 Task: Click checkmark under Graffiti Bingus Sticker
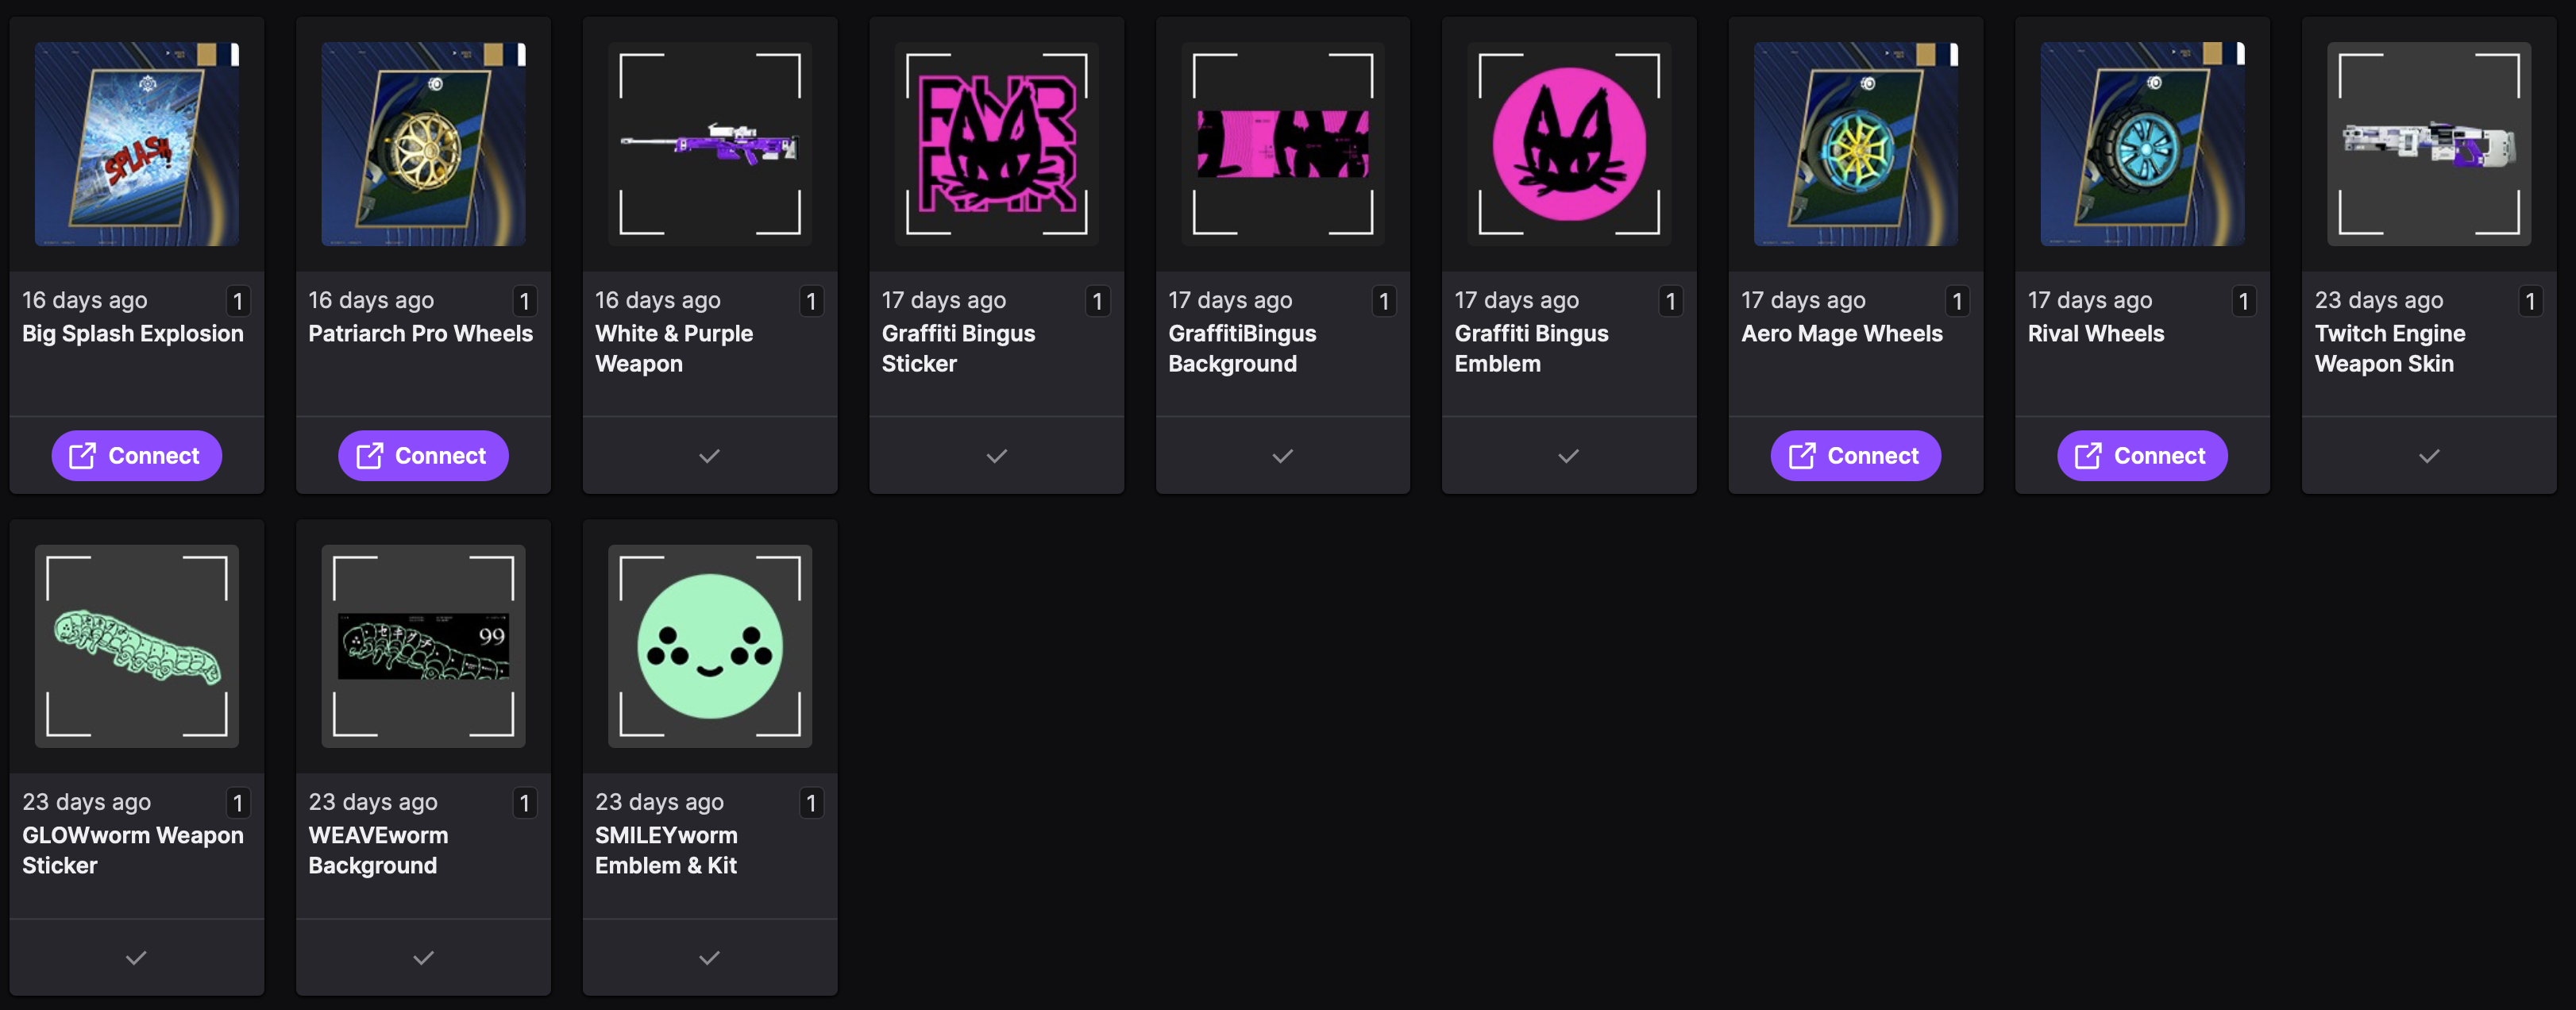coord(996,456)
